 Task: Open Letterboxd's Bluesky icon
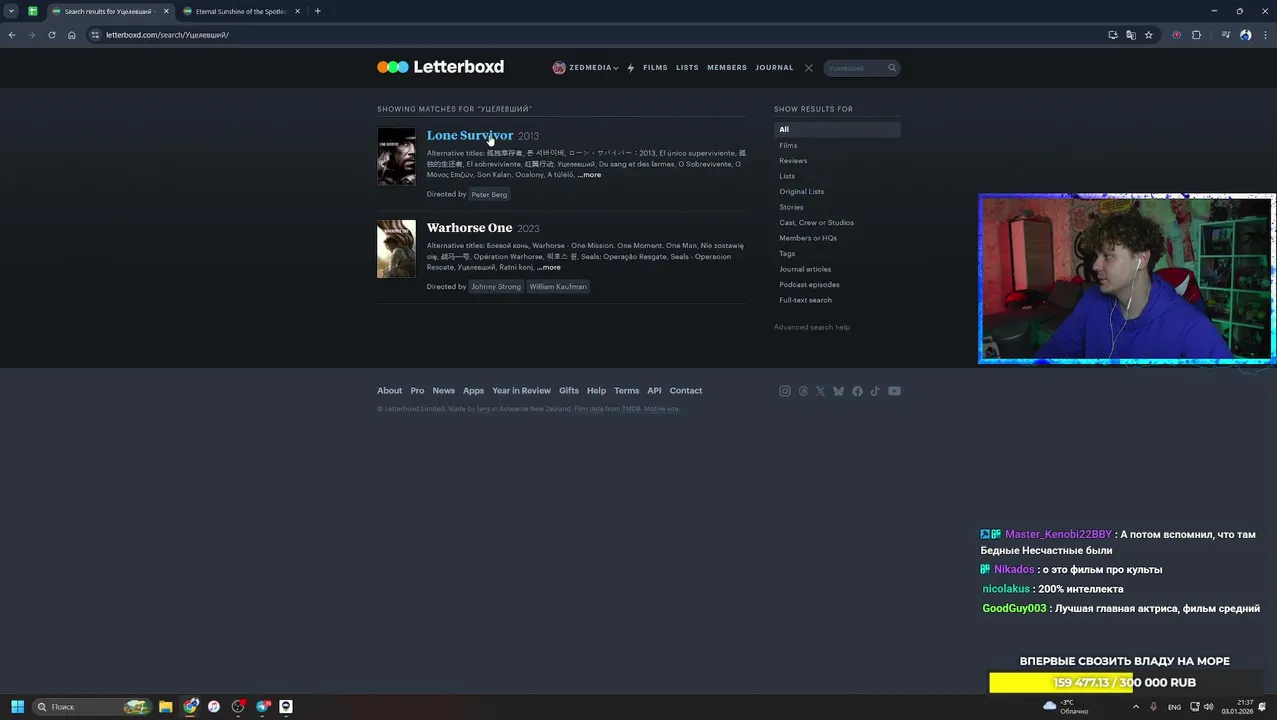pyautogui.click(x=839, y=391)
